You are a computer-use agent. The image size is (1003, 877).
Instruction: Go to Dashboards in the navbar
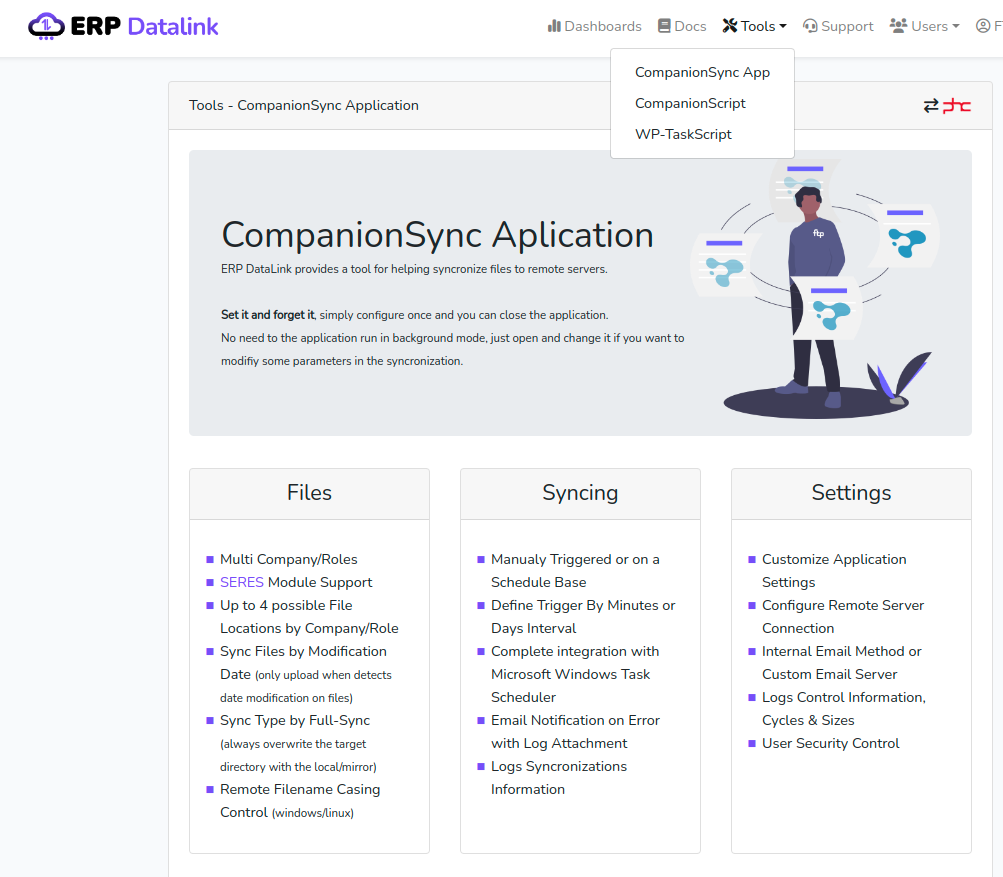click(x=603, y=26)
